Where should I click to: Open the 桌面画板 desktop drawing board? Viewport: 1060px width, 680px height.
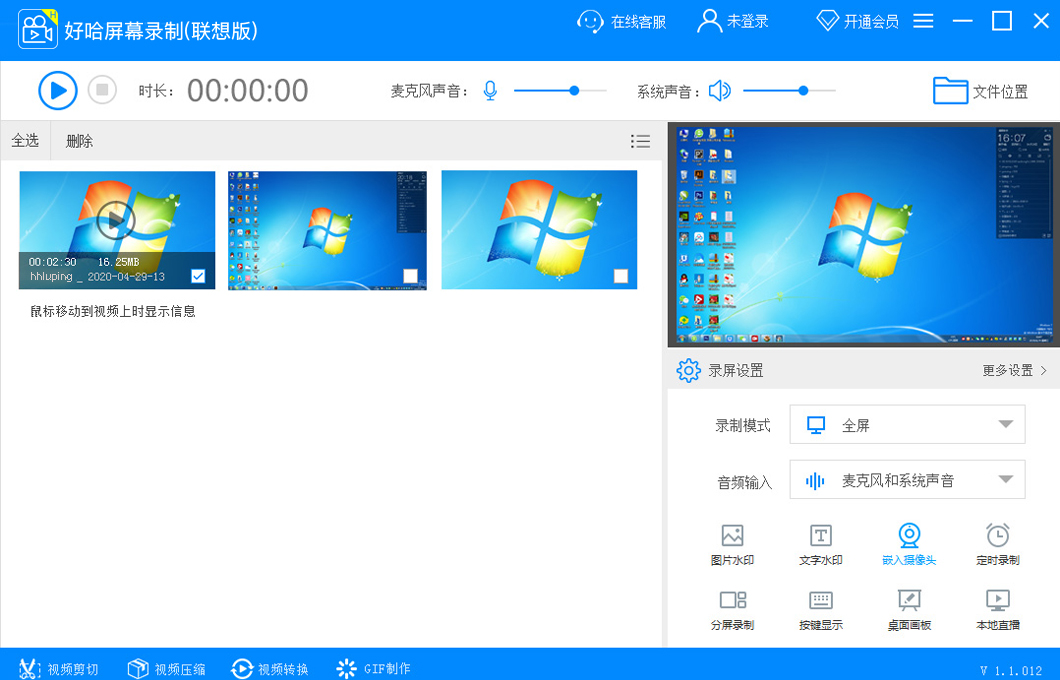pos(909,608)
